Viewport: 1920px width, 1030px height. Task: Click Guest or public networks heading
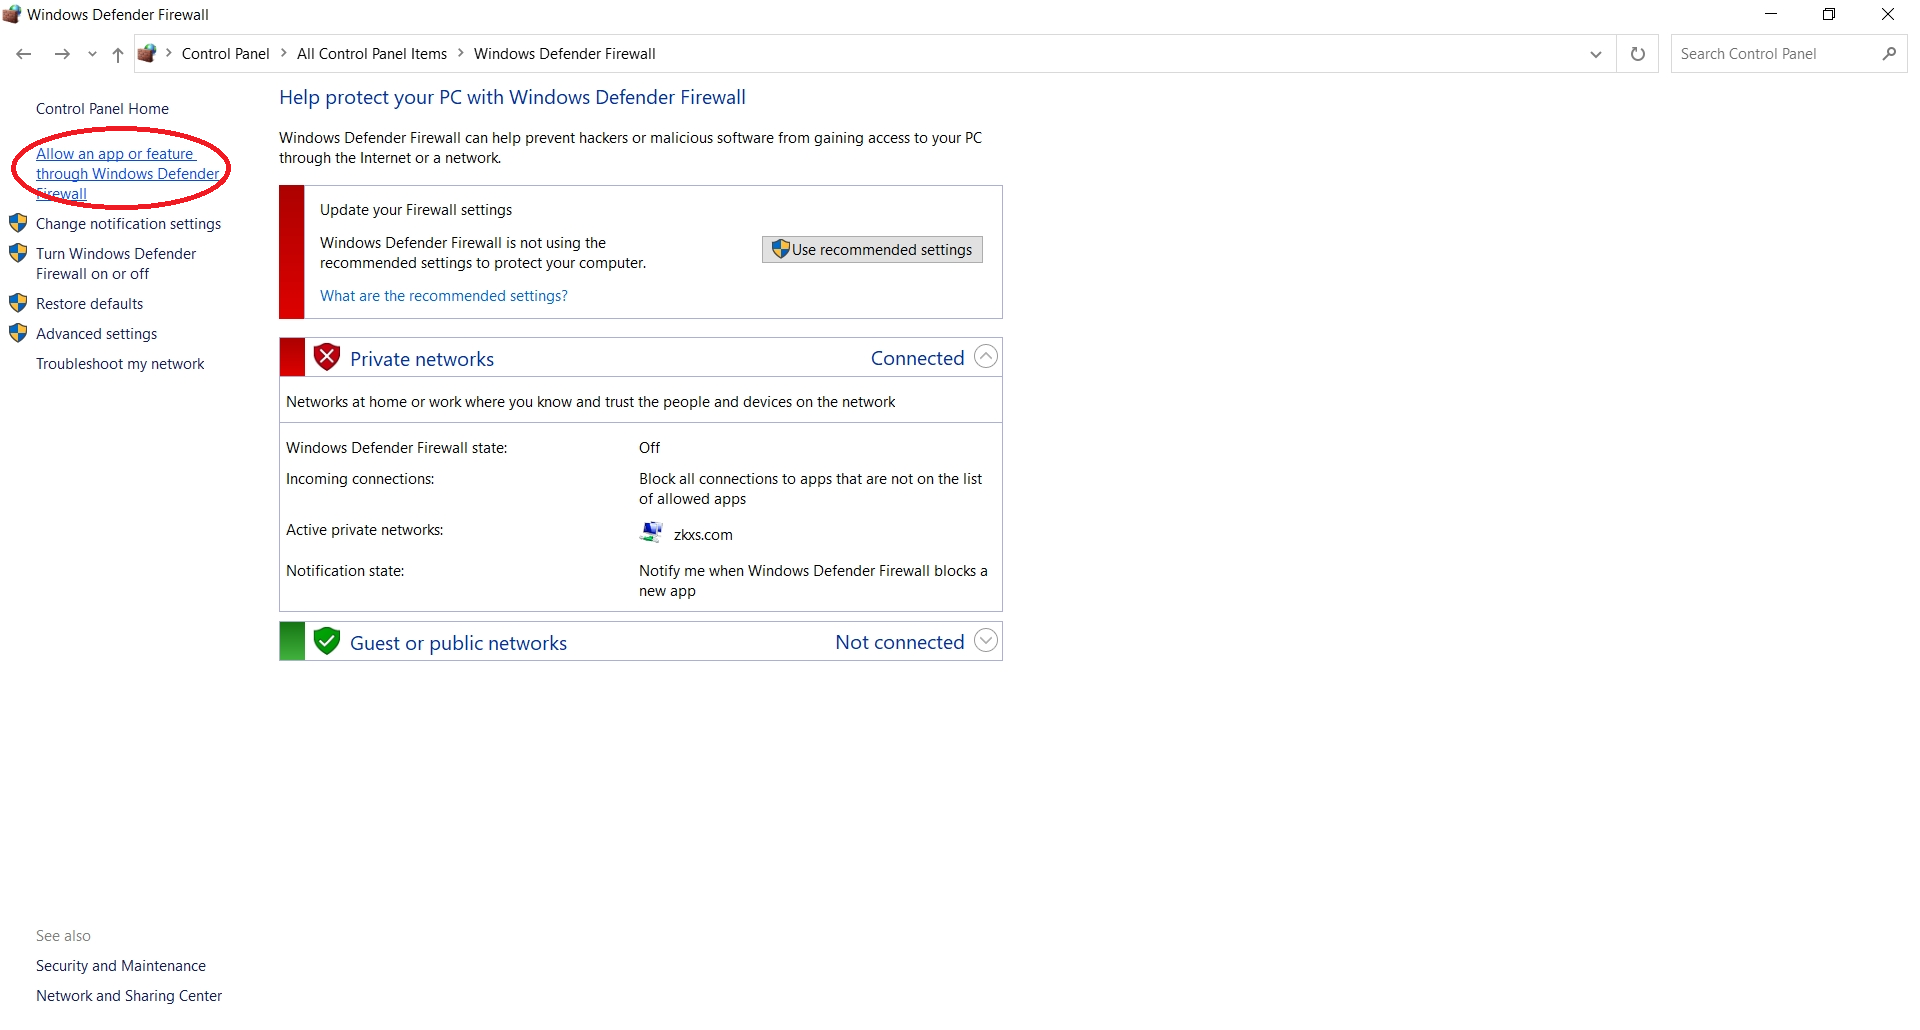tap(458, 643)
